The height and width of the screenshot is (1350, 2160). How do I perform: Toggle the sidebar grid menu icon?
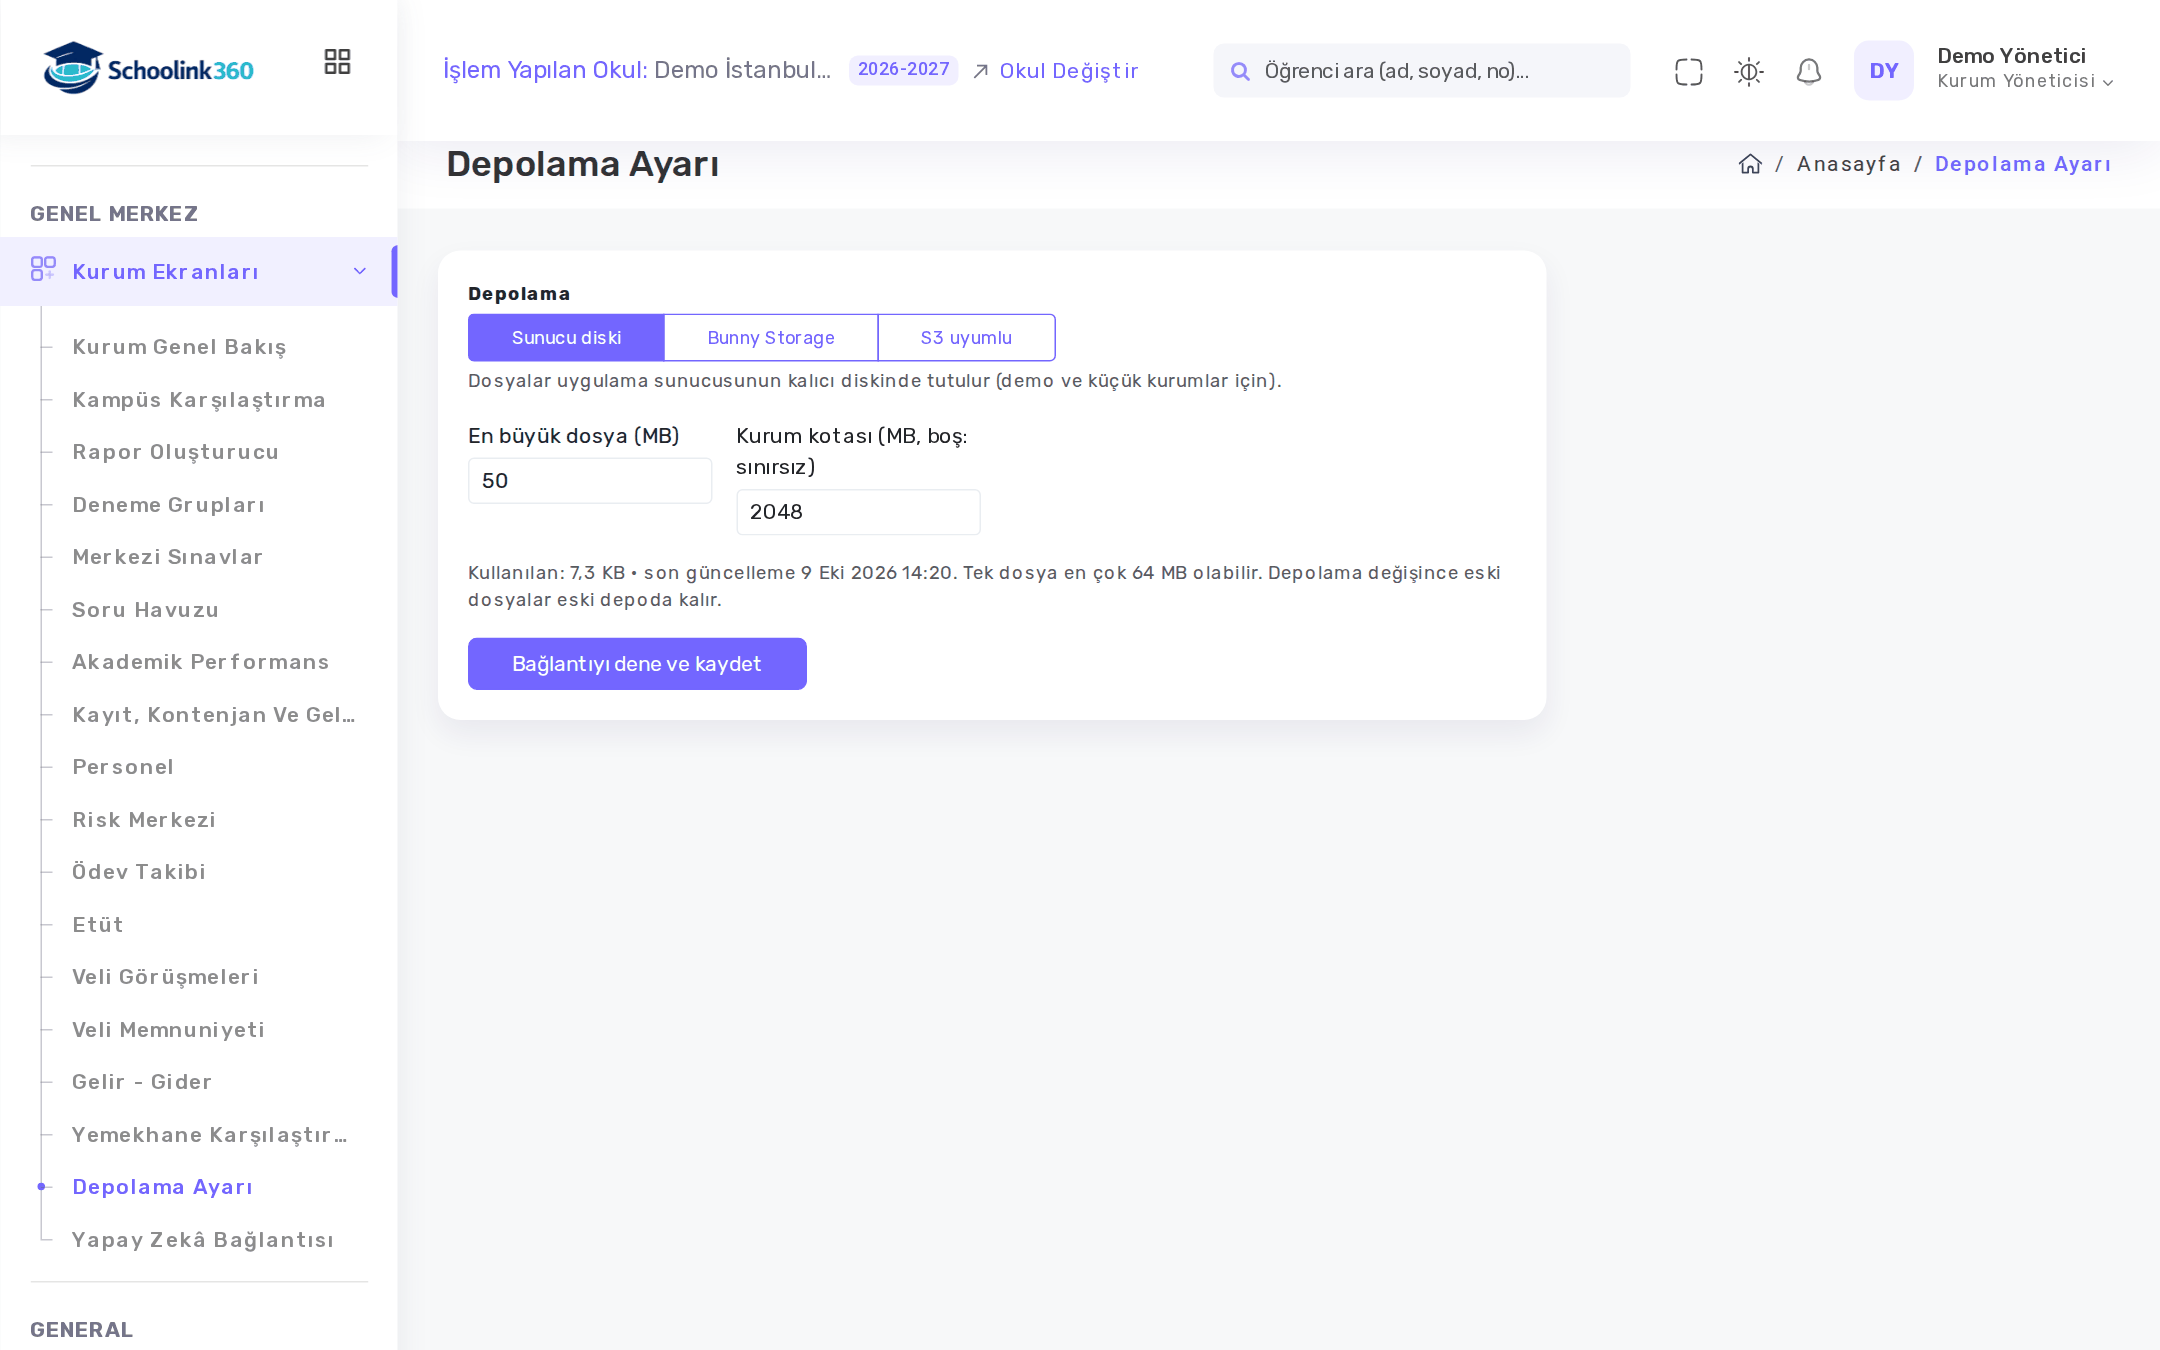point(337,62)
